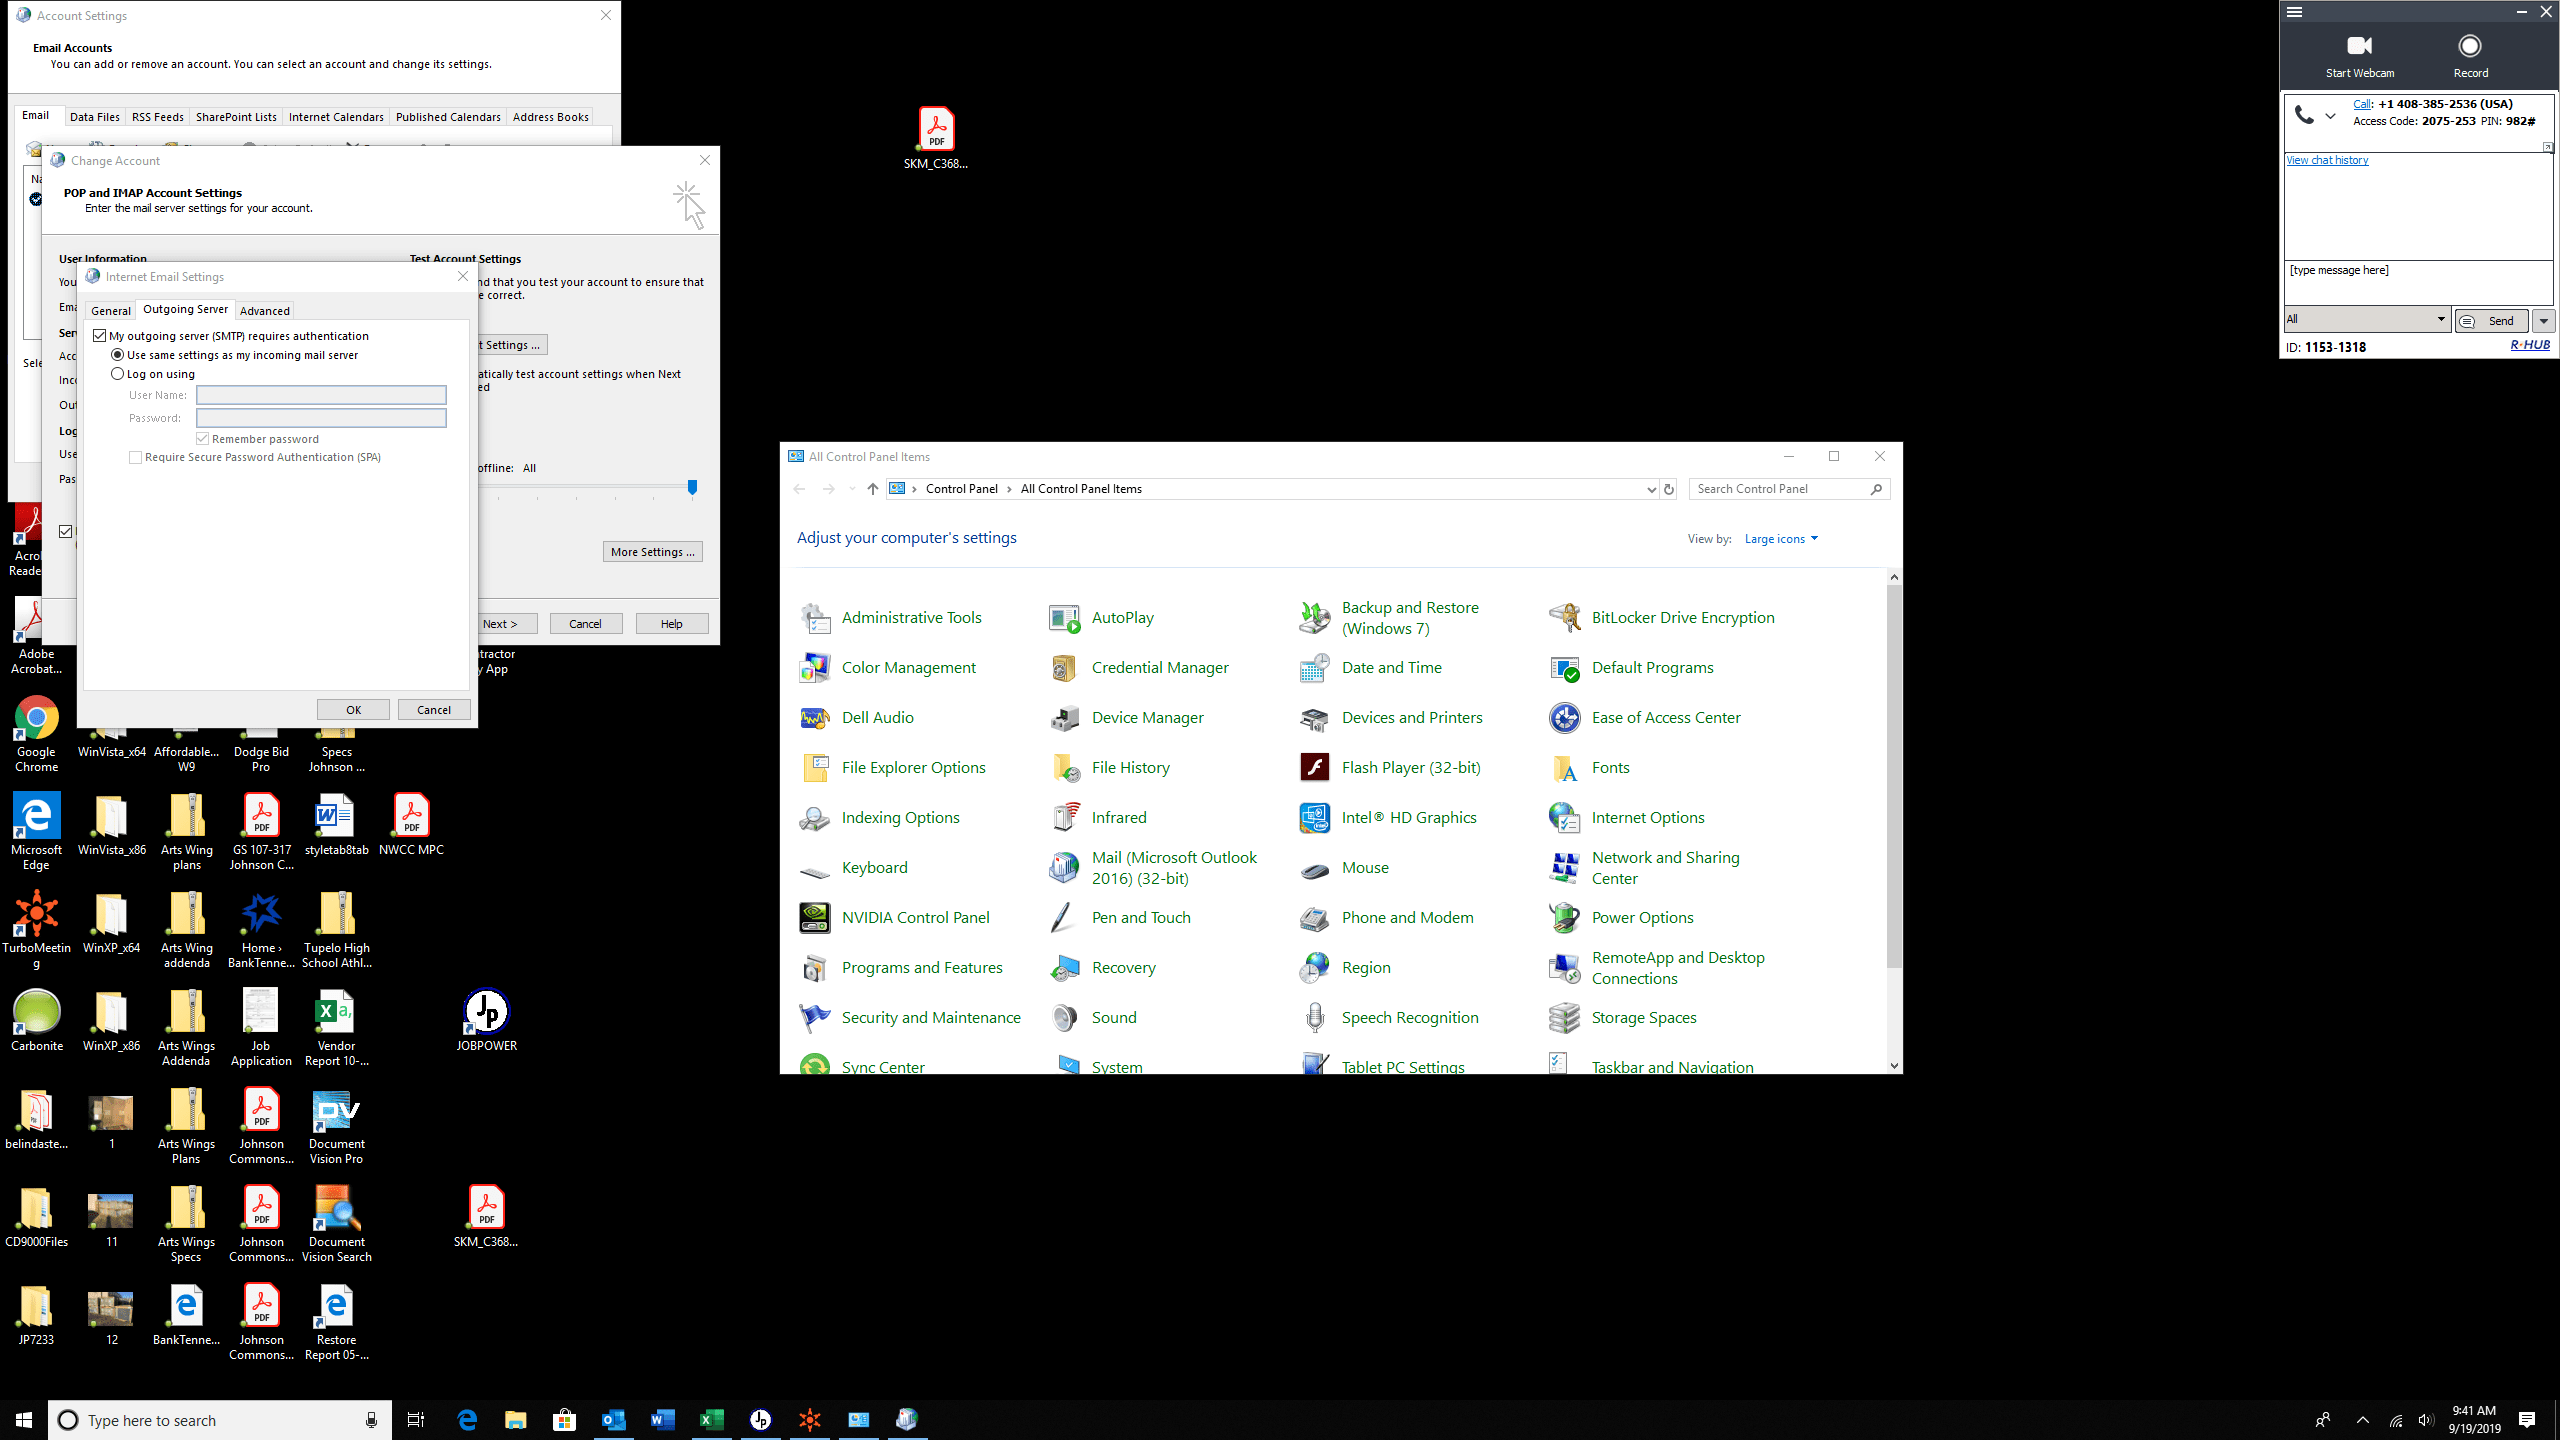The height and width of the screenshot is (1440, 2560).
Task: Click OK in Internet Email Settings
Action: [x=353, y=710]
